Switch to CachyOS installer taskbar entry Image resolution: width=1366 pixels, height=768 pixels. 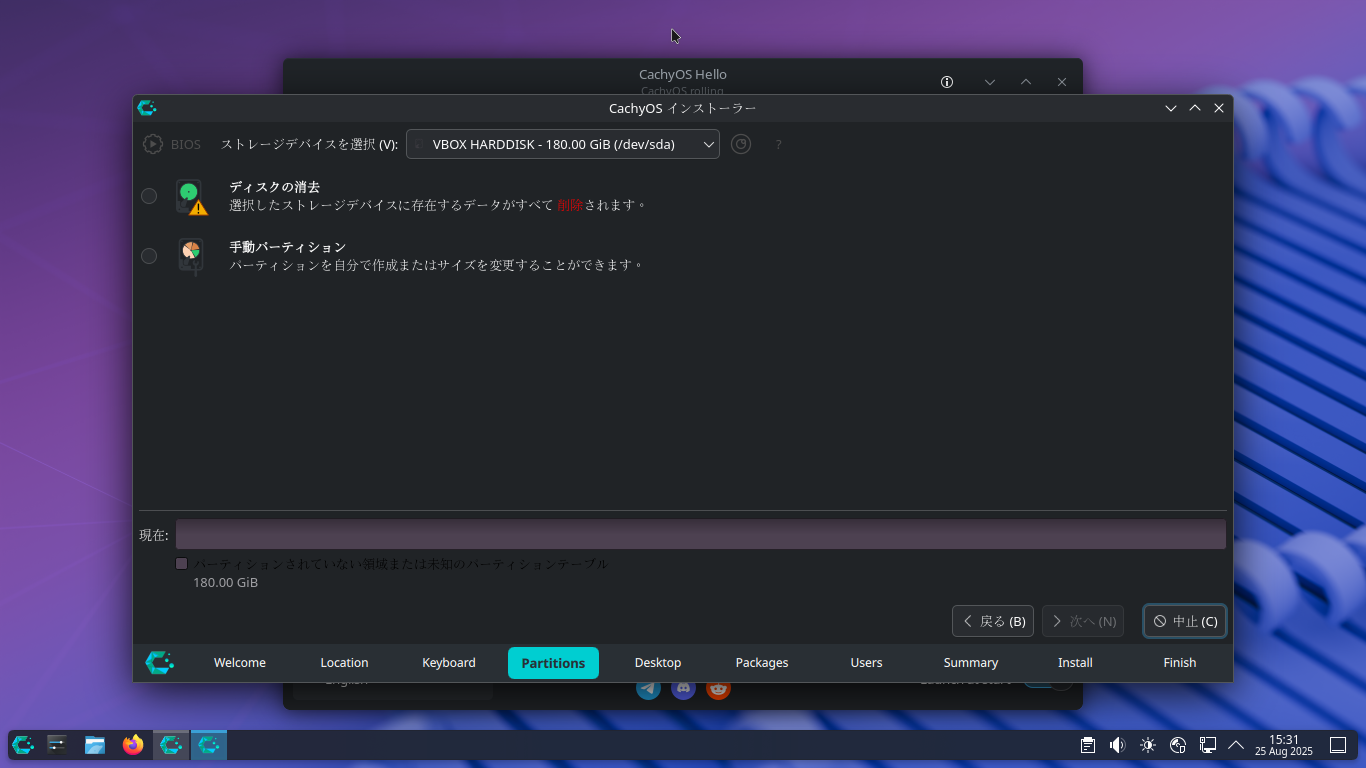click(209, 745)
